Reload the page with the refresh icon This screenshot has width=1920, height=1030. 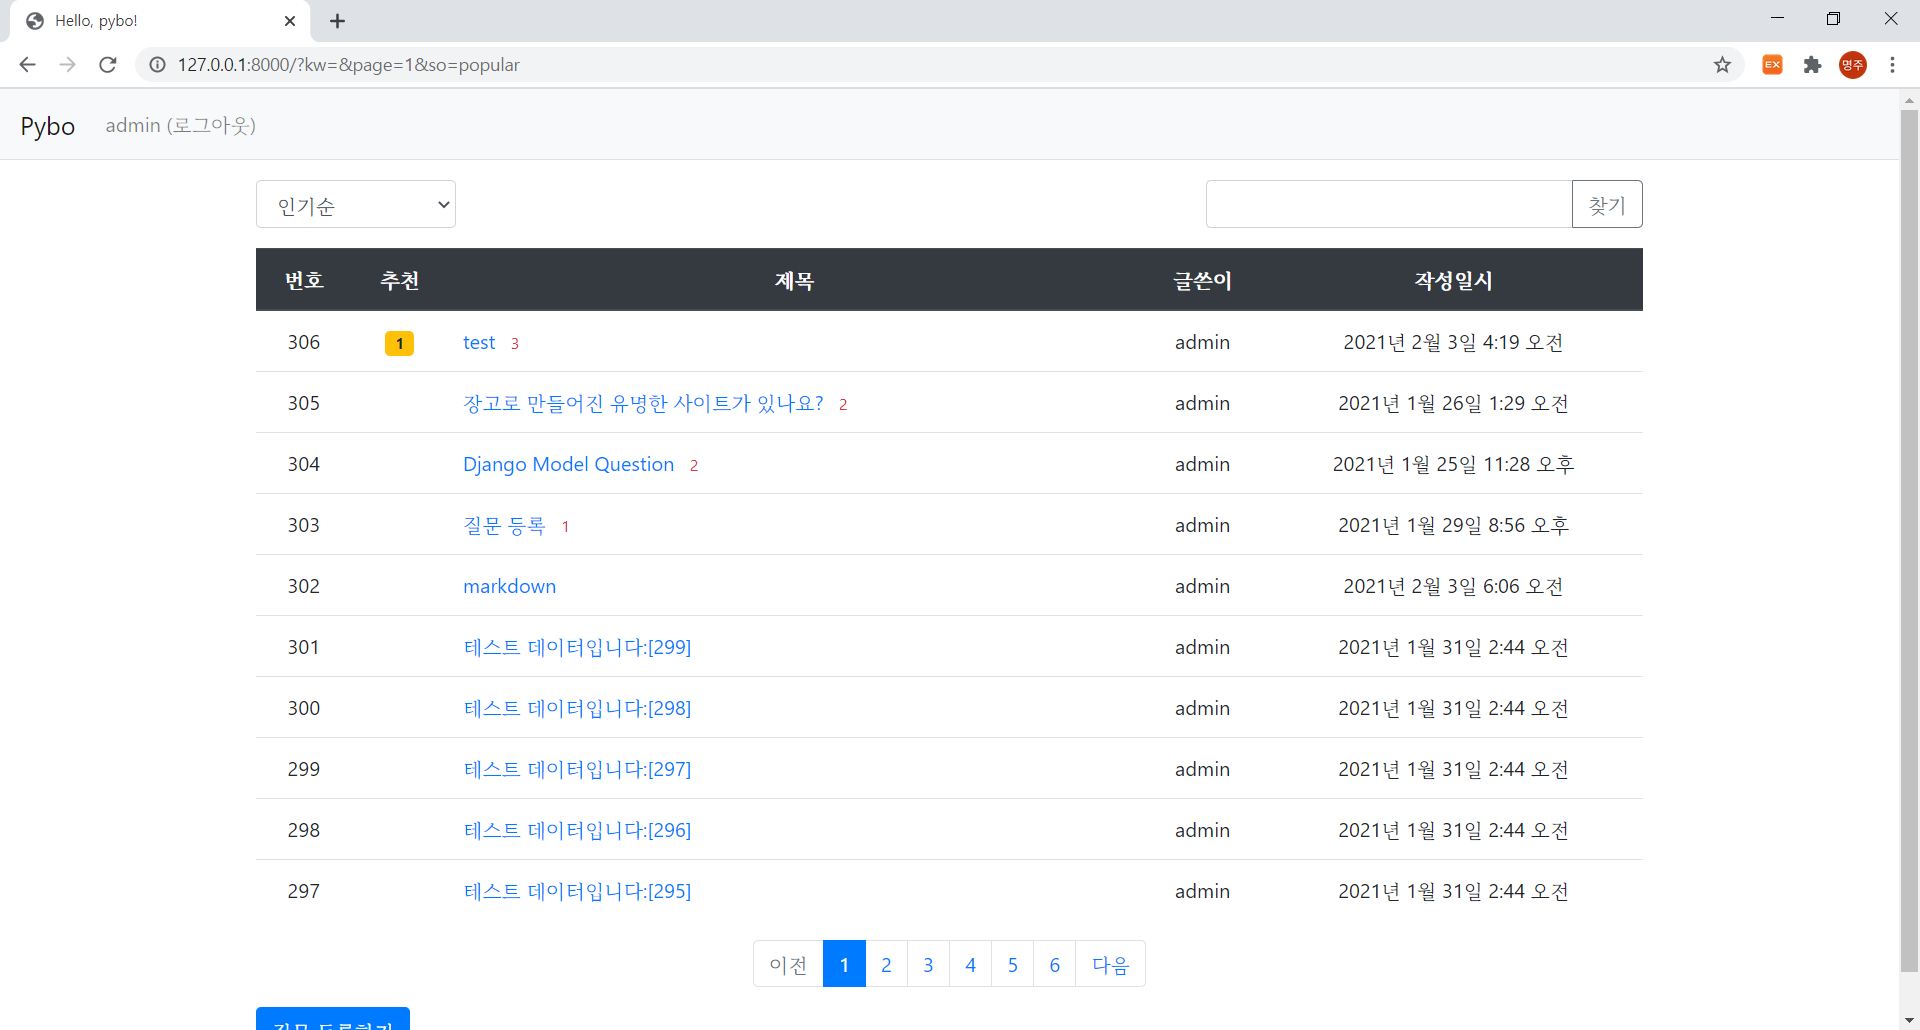(107, 64)
